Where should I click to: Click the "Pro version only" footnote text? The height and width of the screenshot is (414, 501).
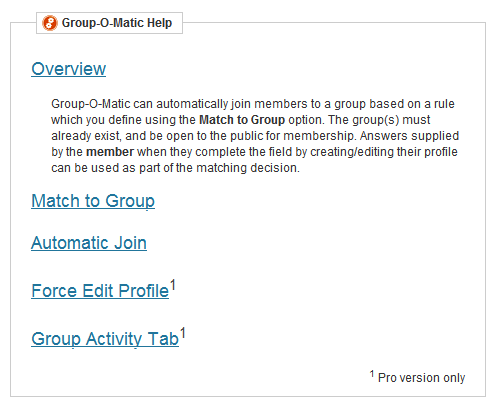tap(421, 378)
